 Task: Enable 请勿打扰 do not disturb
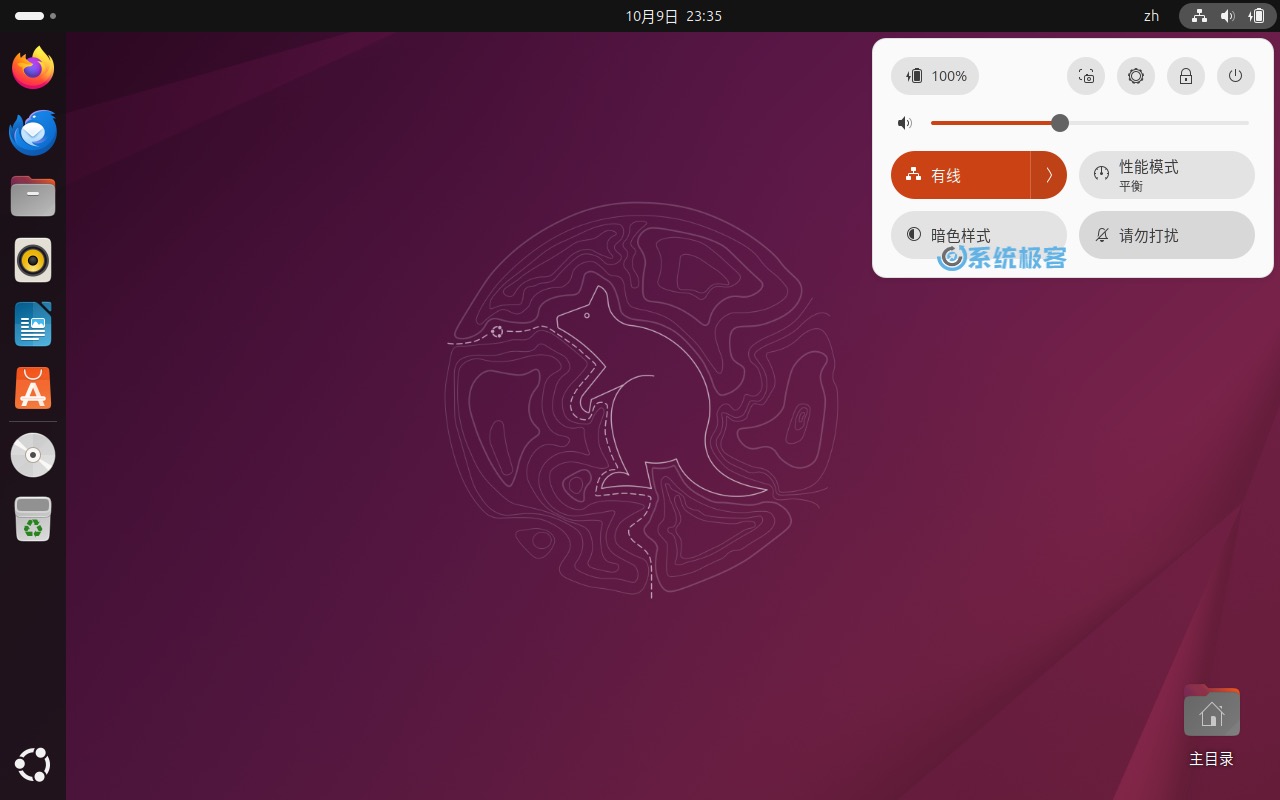1166,235
